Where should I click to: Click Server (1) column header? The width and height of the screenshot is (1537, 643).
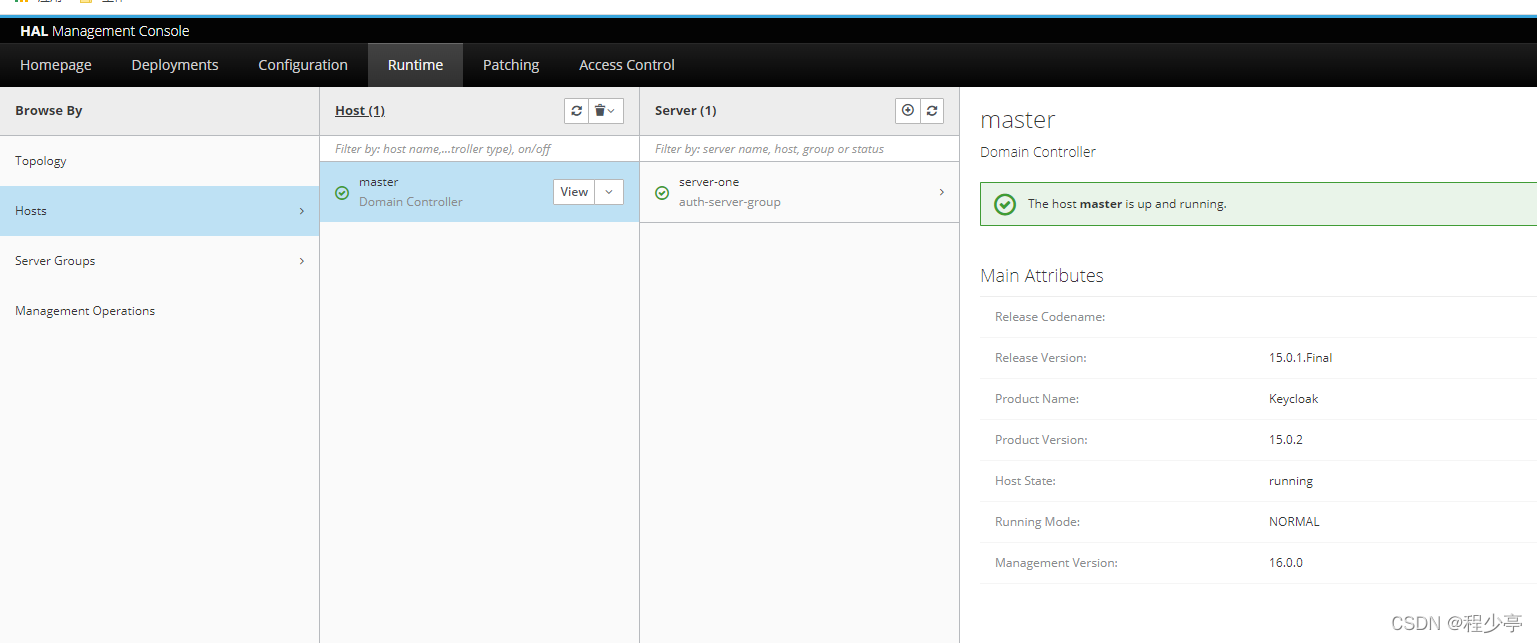coord(686,111)
